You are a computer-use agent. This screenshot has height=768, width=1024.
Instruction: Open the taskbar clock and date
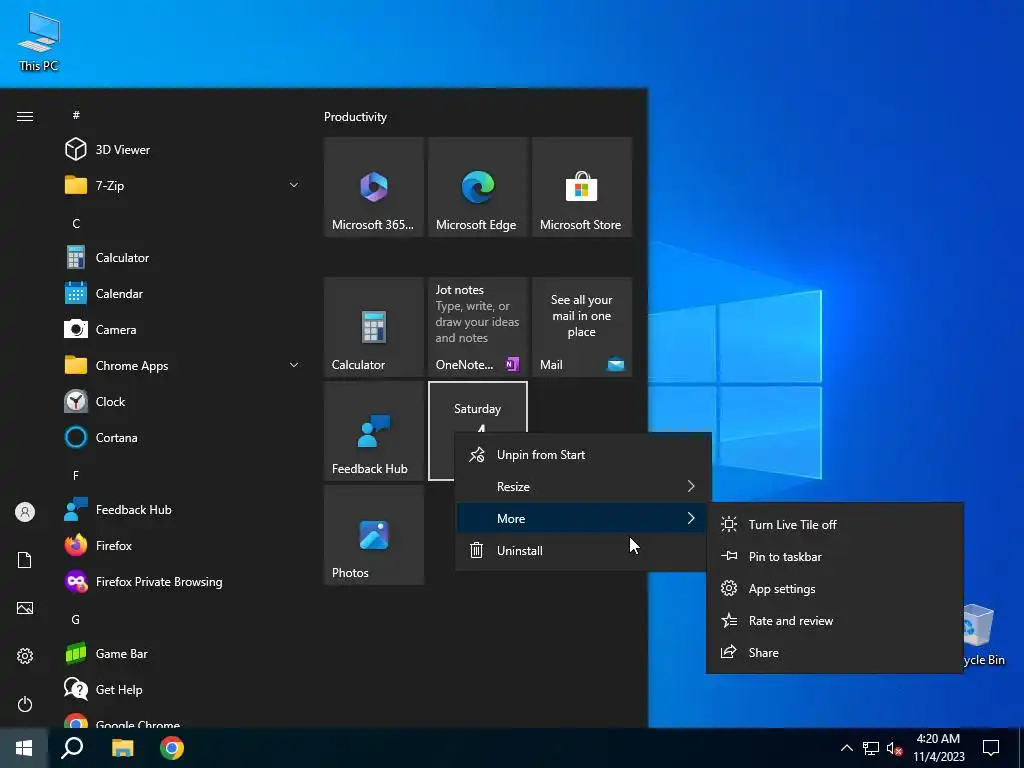(938, 748)
